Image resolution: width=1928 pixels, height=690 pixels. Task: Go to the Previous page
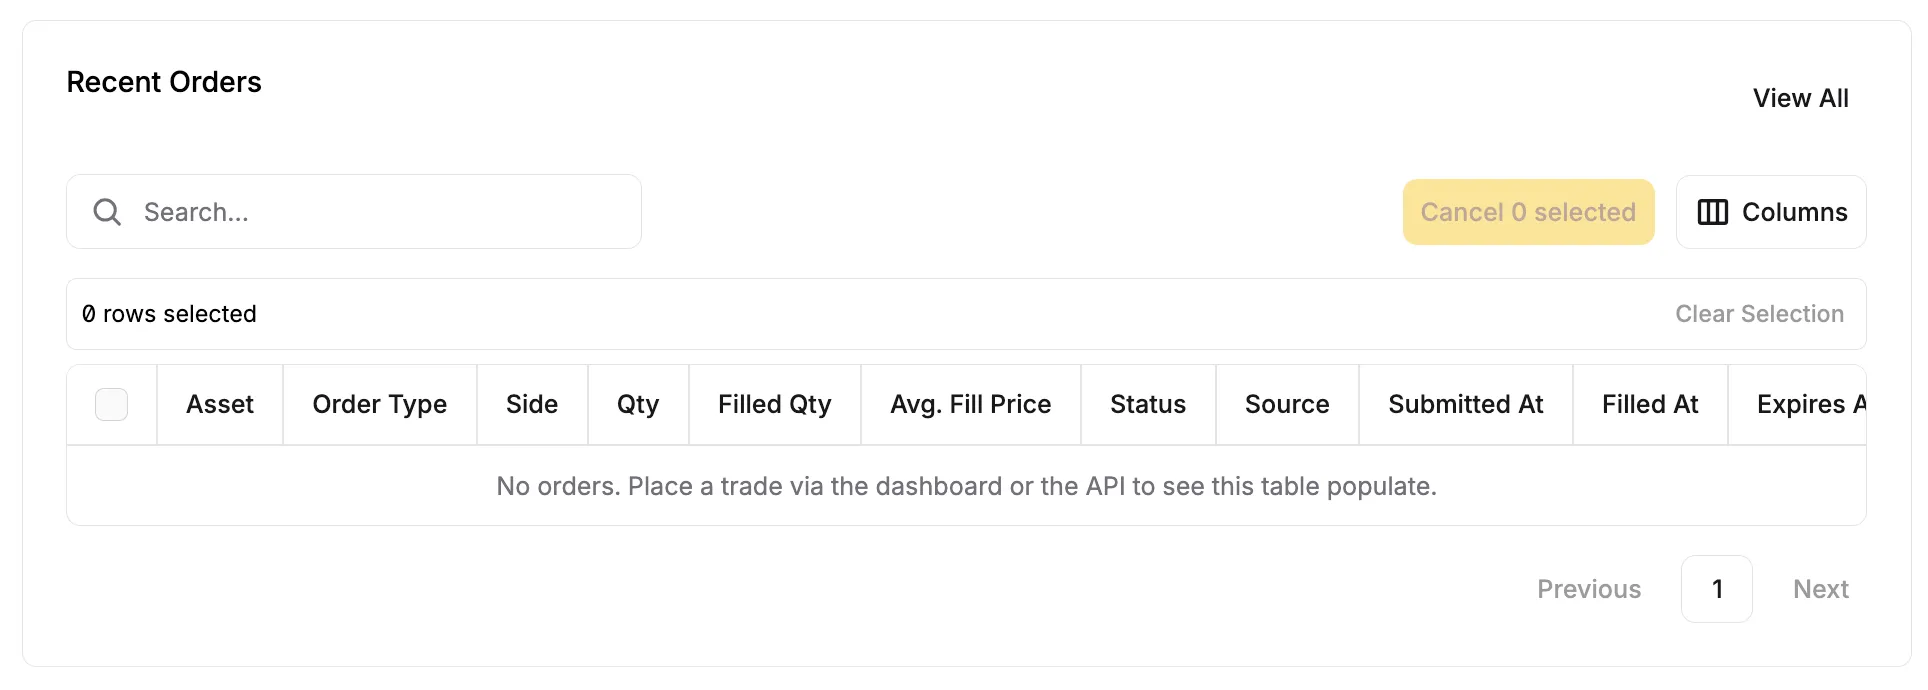(x=1589, y=589)
